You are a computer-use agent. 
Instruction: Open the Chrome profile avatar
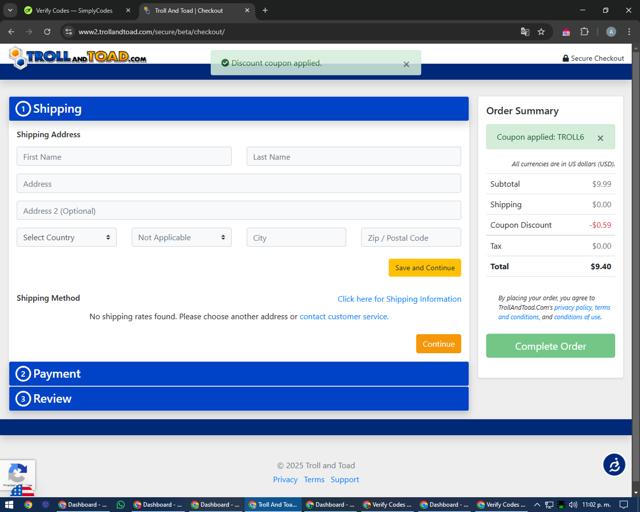(x=611, y=32)
